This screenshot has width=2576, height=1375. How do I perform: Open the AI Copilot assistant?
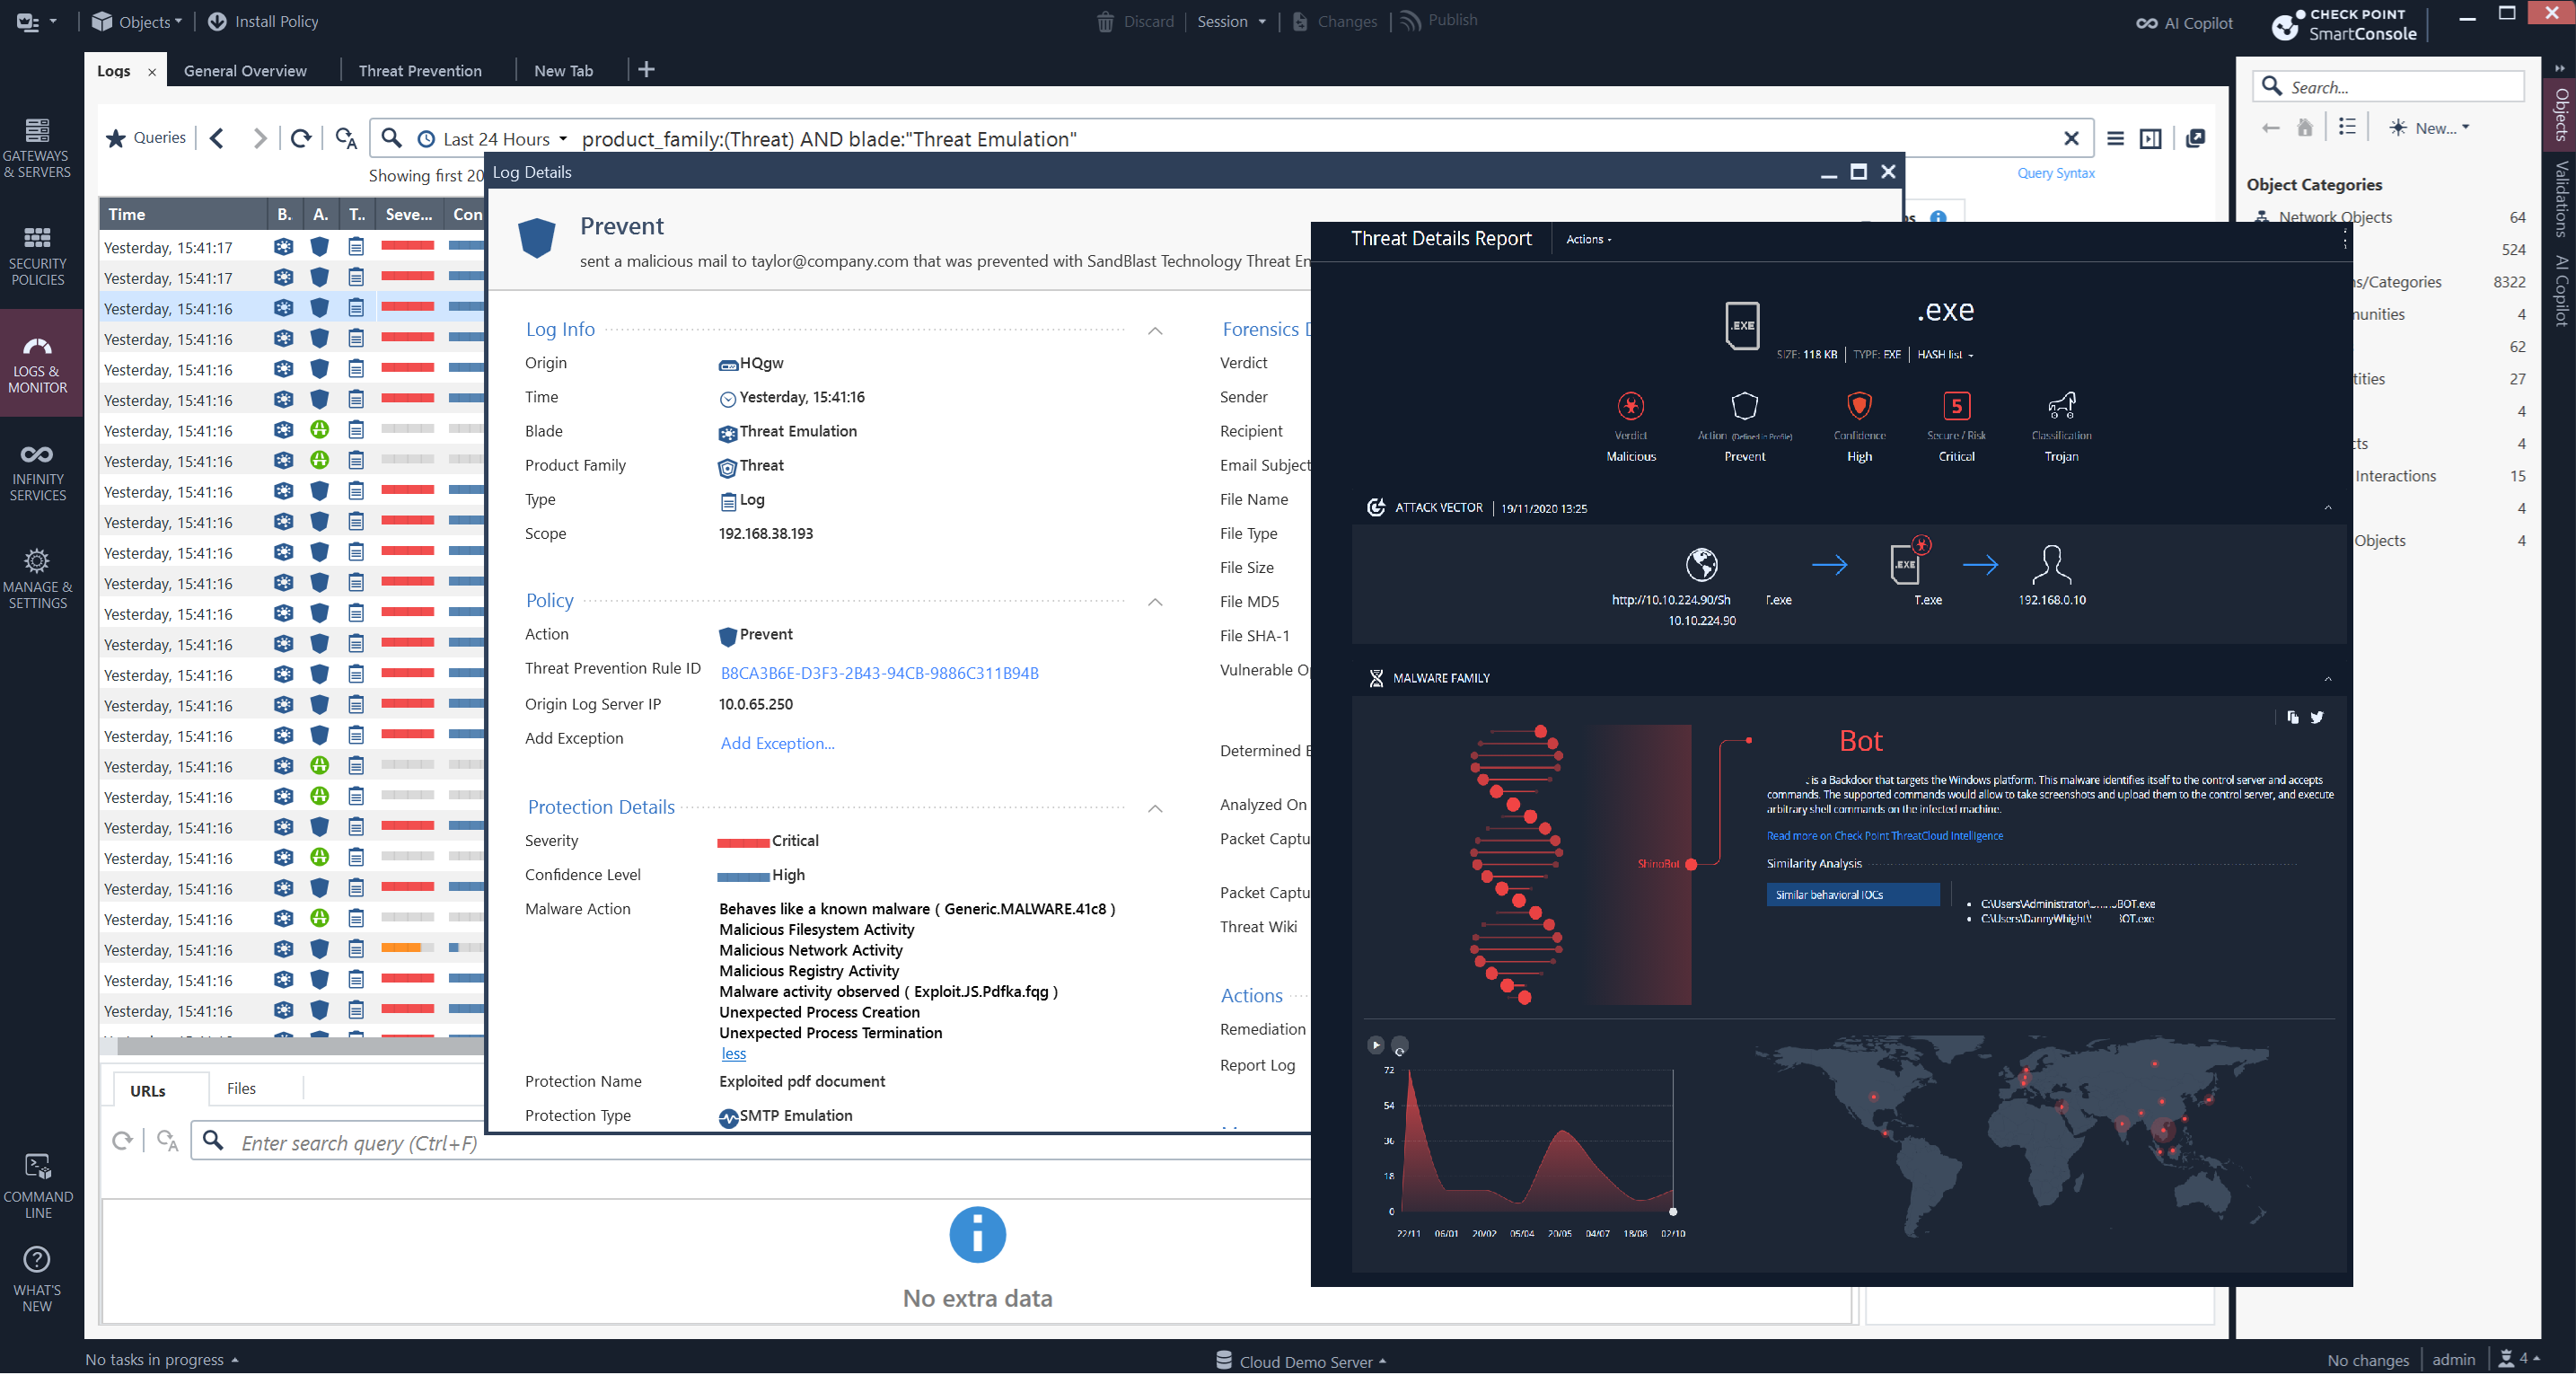coord(2184,22)
